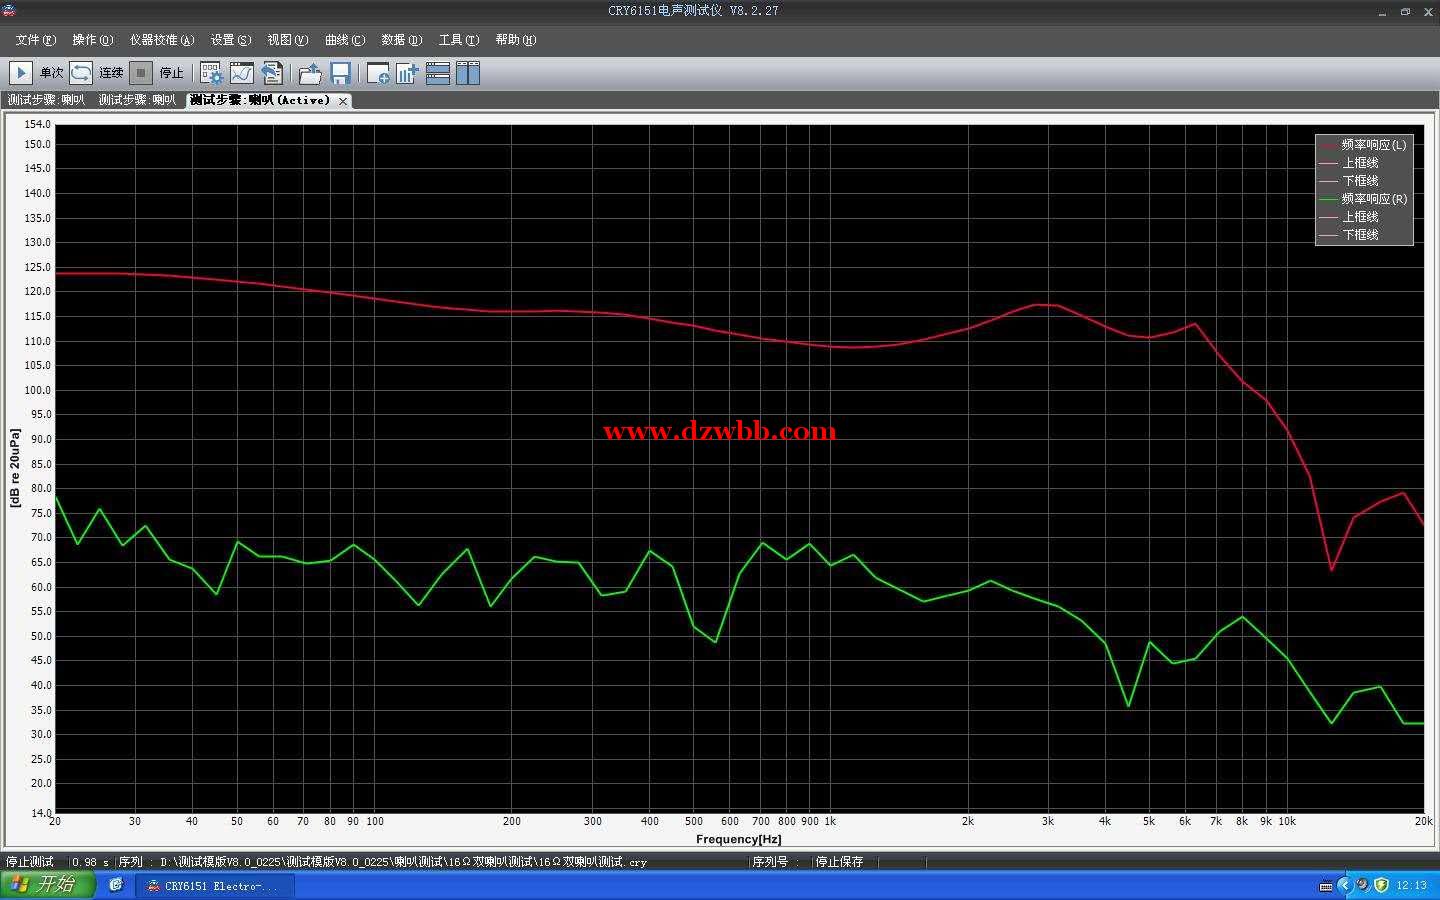Click the sequence file path in status bar
Screen dimensions: 1440x900
[x=403, y=862]
